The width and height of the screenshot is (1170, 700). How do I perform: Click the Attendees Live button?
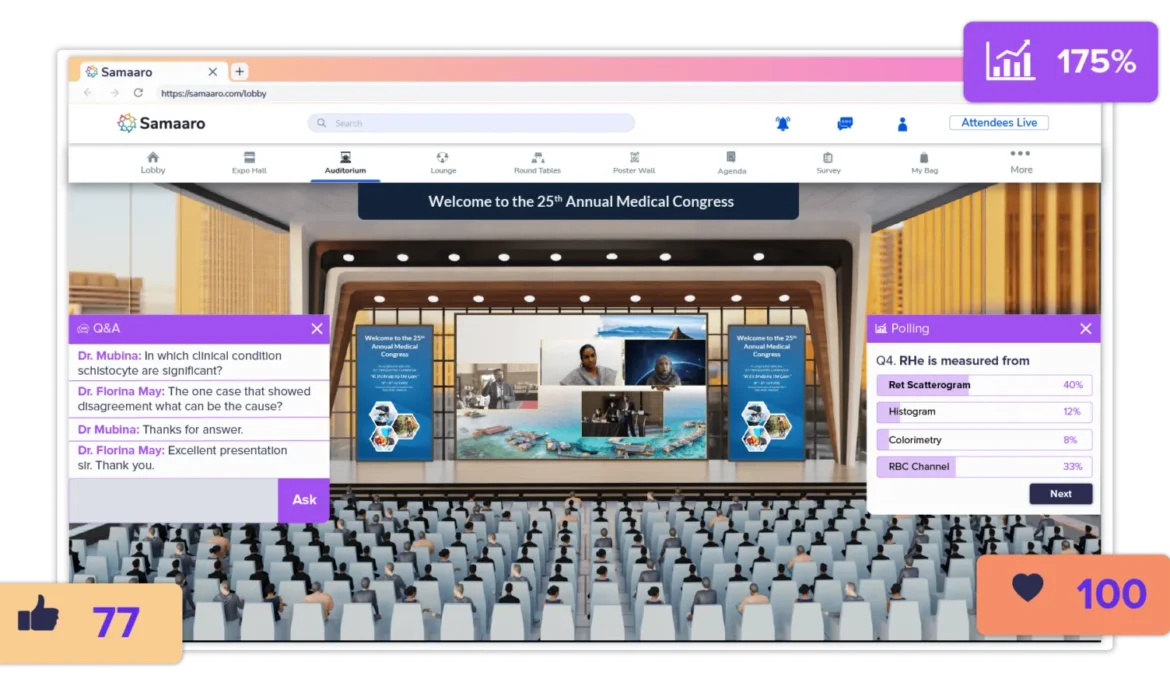tap(998, 122)
